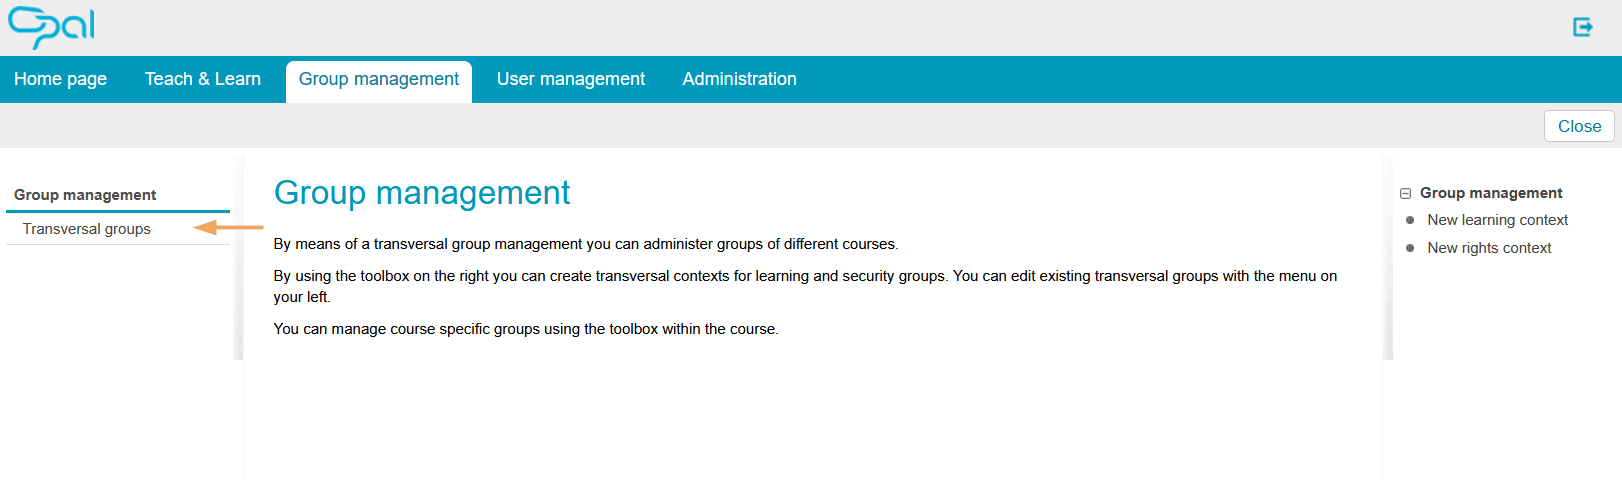
Task: Collapse the Group management toolbox
Action: (x=1405, y=193)
